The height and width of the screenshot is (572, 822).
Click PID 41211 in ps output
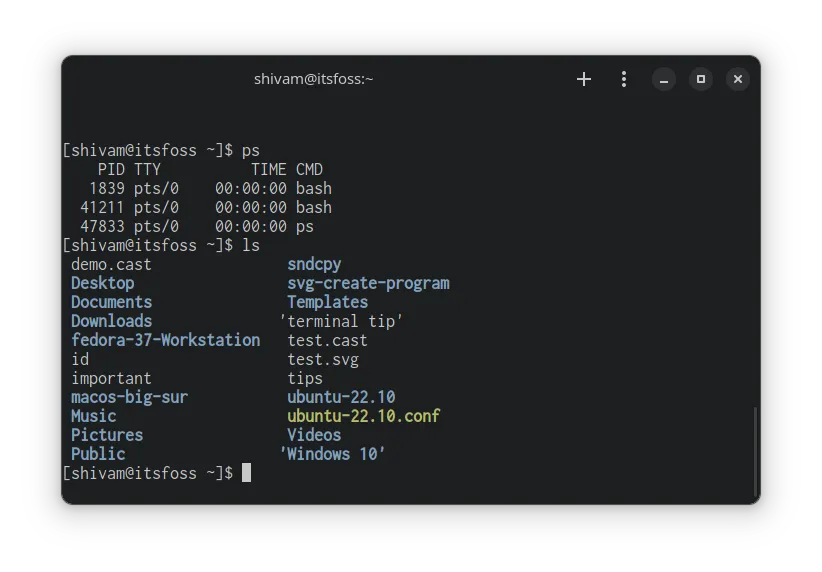point(102,207)
